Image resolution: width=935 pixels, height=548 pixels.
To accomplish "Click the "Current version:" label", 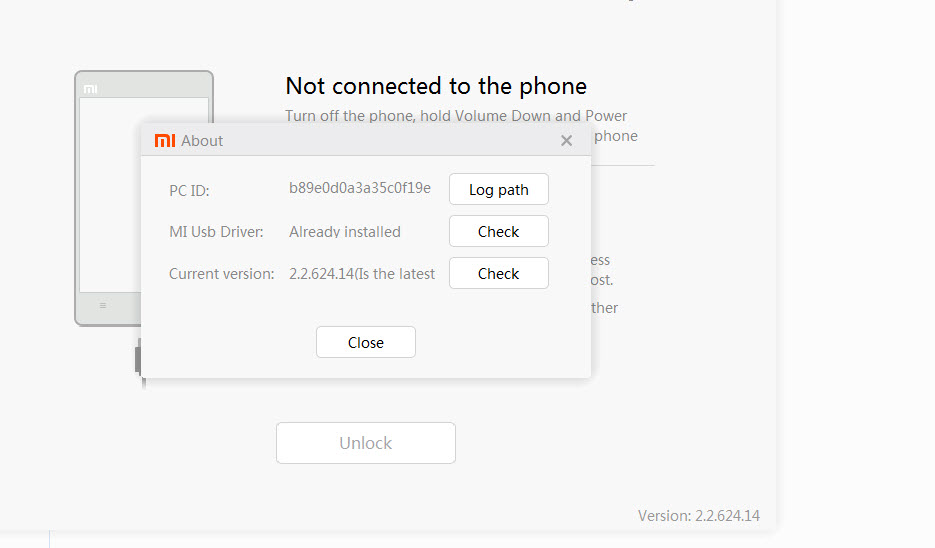I will pos(221,274).
